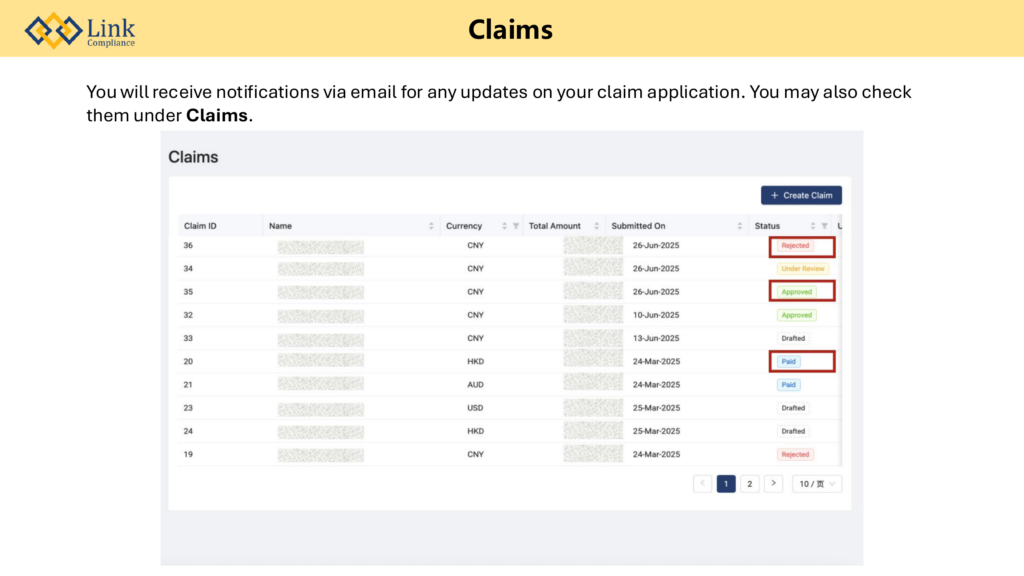The width and height of the screenshot is (1024, 576).
Task: Click the Claim ID column header
Action: pos(200,226)
